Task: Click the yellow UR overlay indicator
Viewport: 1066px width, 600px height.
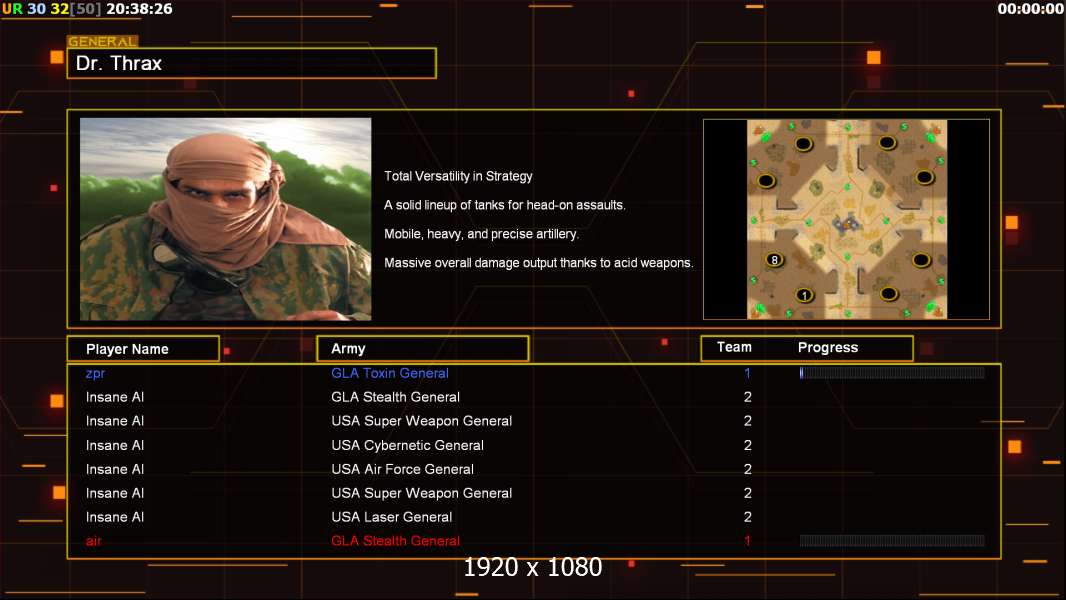Action: pos(12,9)
